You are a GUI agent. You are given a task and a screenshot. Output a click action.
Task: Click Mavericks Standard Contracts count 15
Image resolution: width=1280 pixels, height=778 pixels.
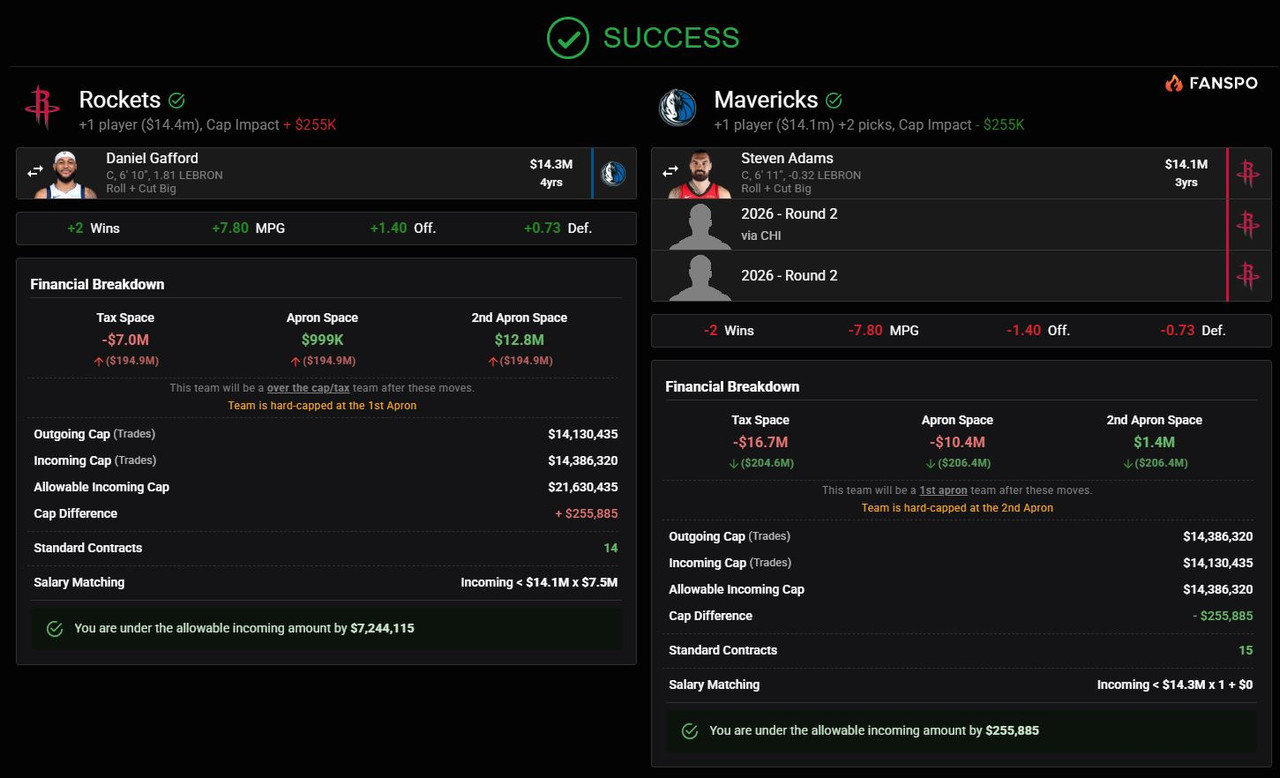tap(1245, 650)
